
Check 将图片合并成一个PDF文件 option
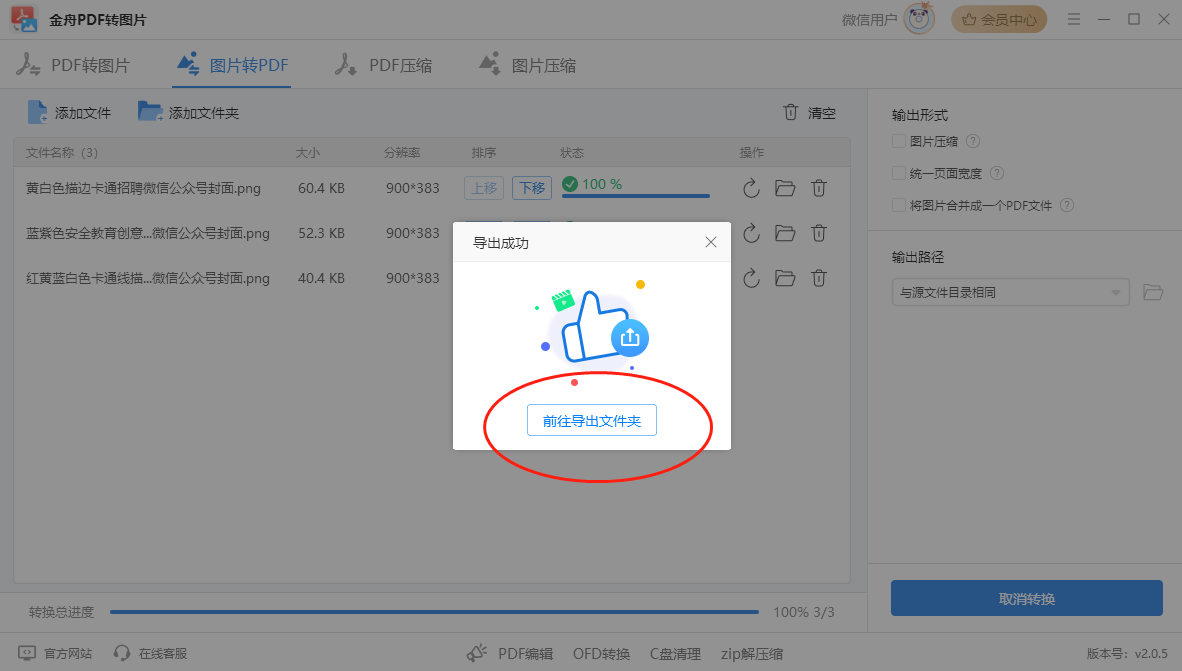(x=899, y=205)
